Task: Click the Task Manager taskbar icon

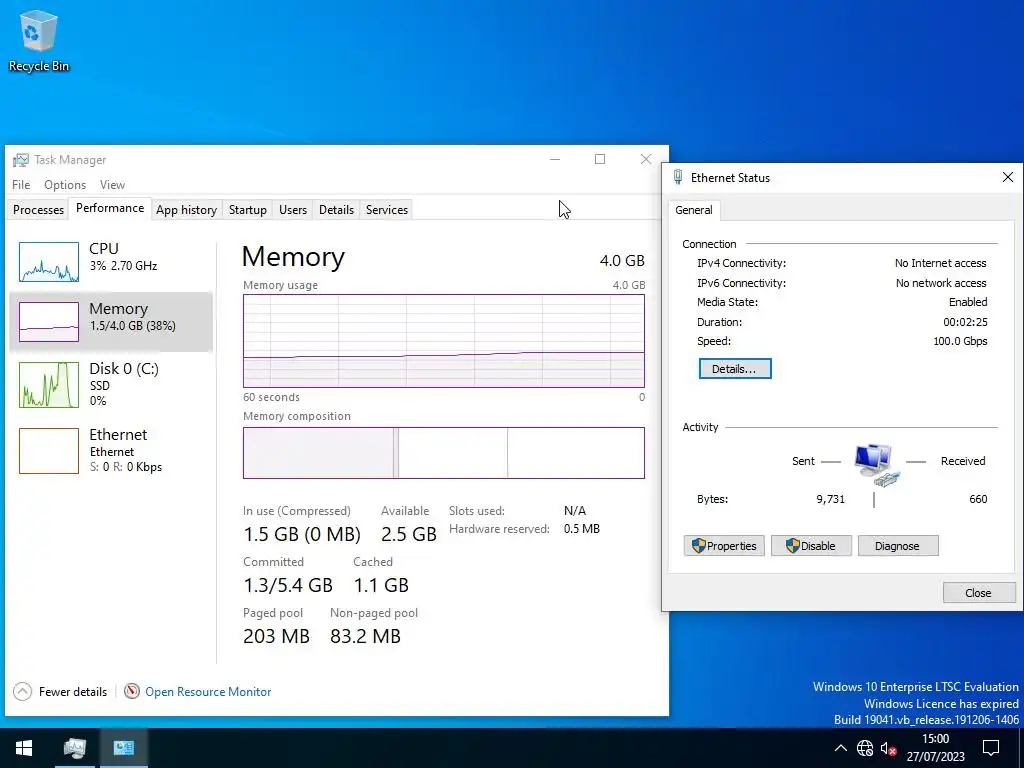Action: [x=75, y=748]
